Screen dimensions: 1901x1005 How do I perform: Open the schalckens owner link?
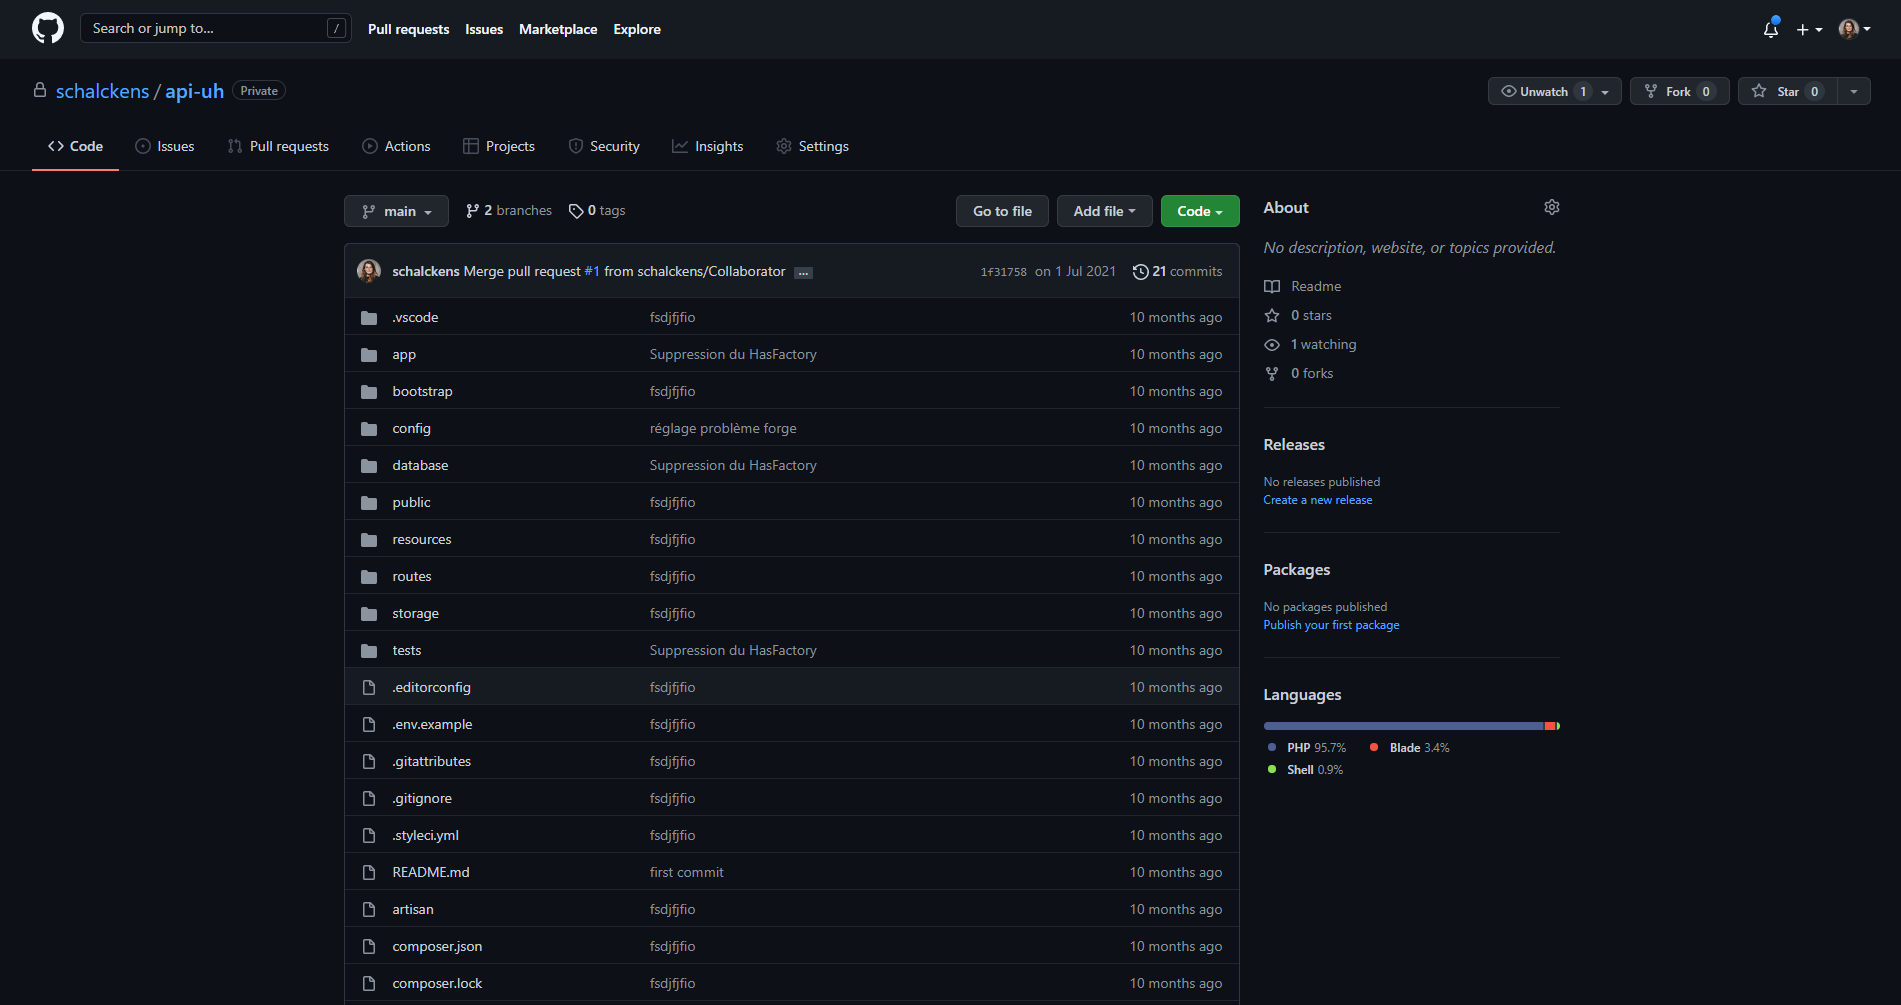coord(102,91)
